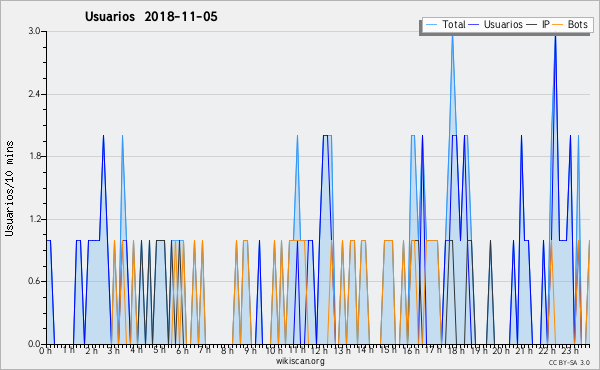Click the '21 h' x-axis label

524,350
